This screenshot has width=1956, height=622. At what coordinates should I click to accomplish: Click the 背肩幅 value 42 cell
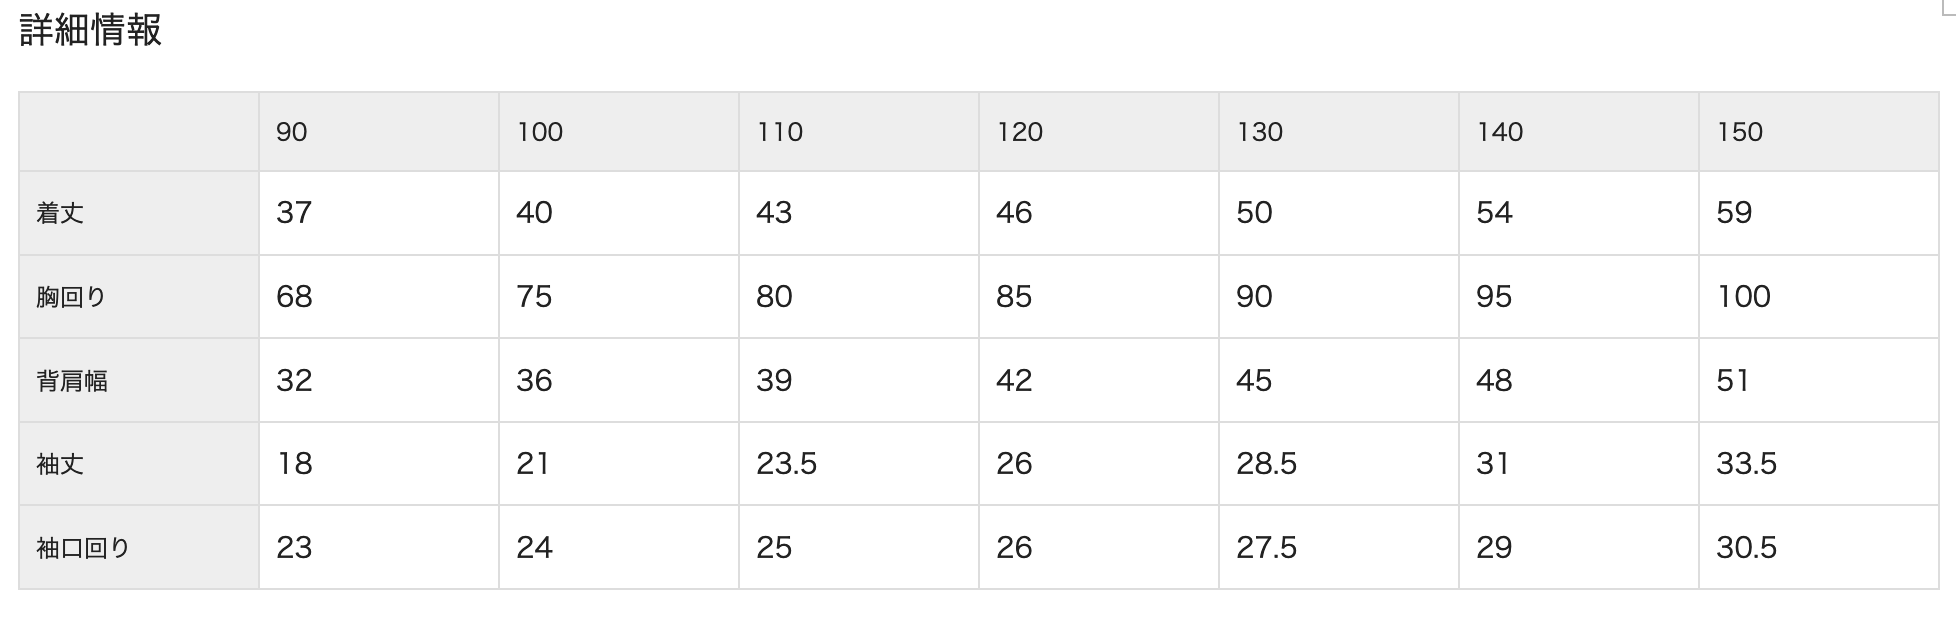click(1099, 381)
